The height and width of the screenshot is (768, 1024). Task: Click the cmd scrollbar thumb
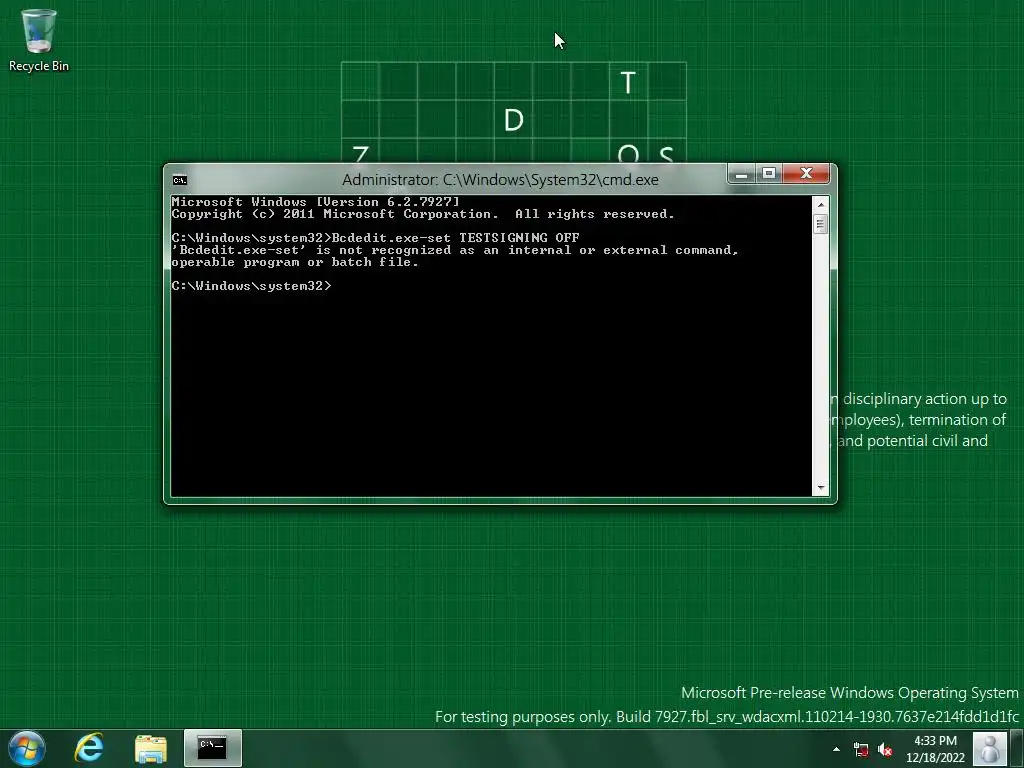coord(821,224)
